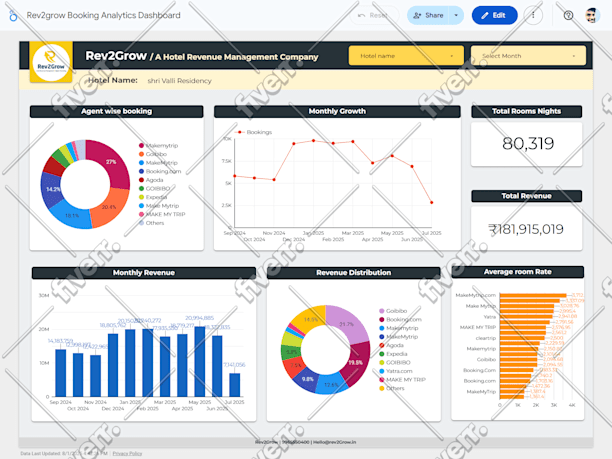Click Agoda legend entry in Agent wise booking
The width and height of the screenshot is (612, 459).
pos(151,180)
